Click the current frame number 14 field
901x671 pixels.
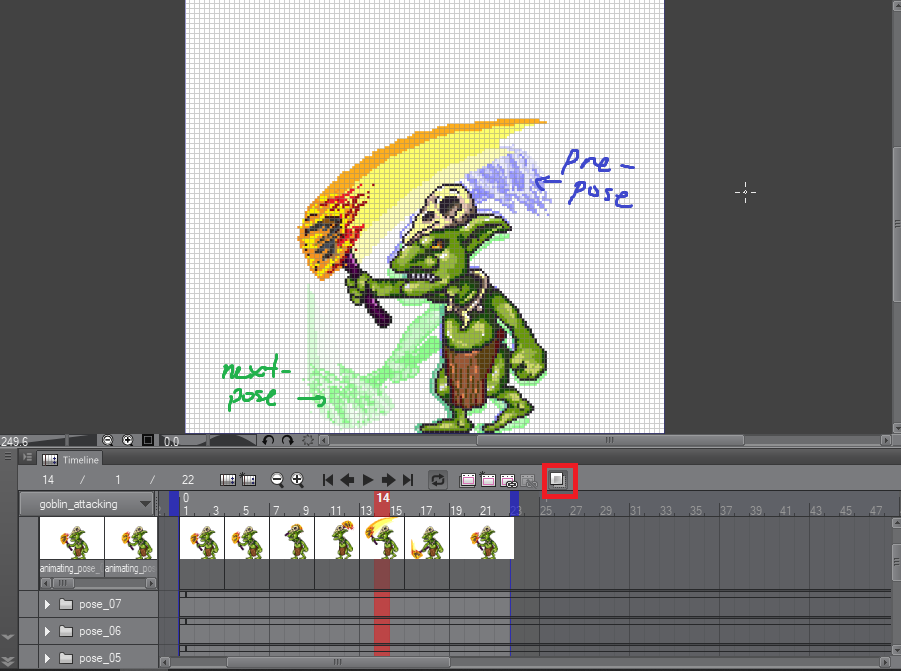pyautogui.click(x=48, y=480)
